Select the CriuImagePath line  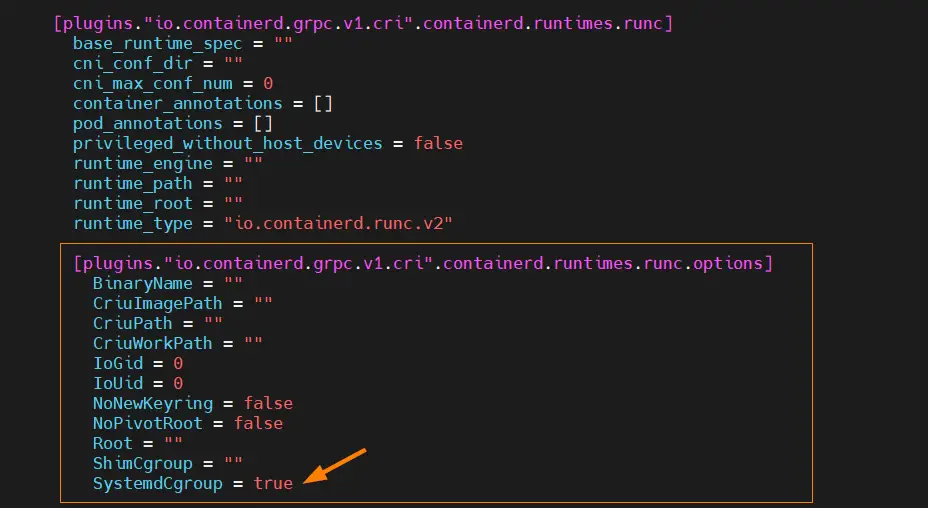point(183,304)
